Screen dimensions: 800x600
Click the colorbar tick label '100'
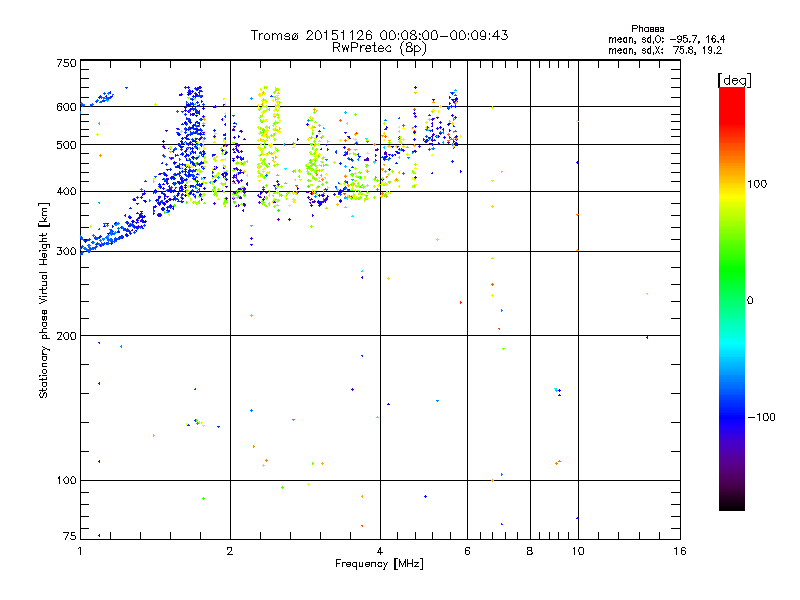pyautogui.click(x=757, y=184)
